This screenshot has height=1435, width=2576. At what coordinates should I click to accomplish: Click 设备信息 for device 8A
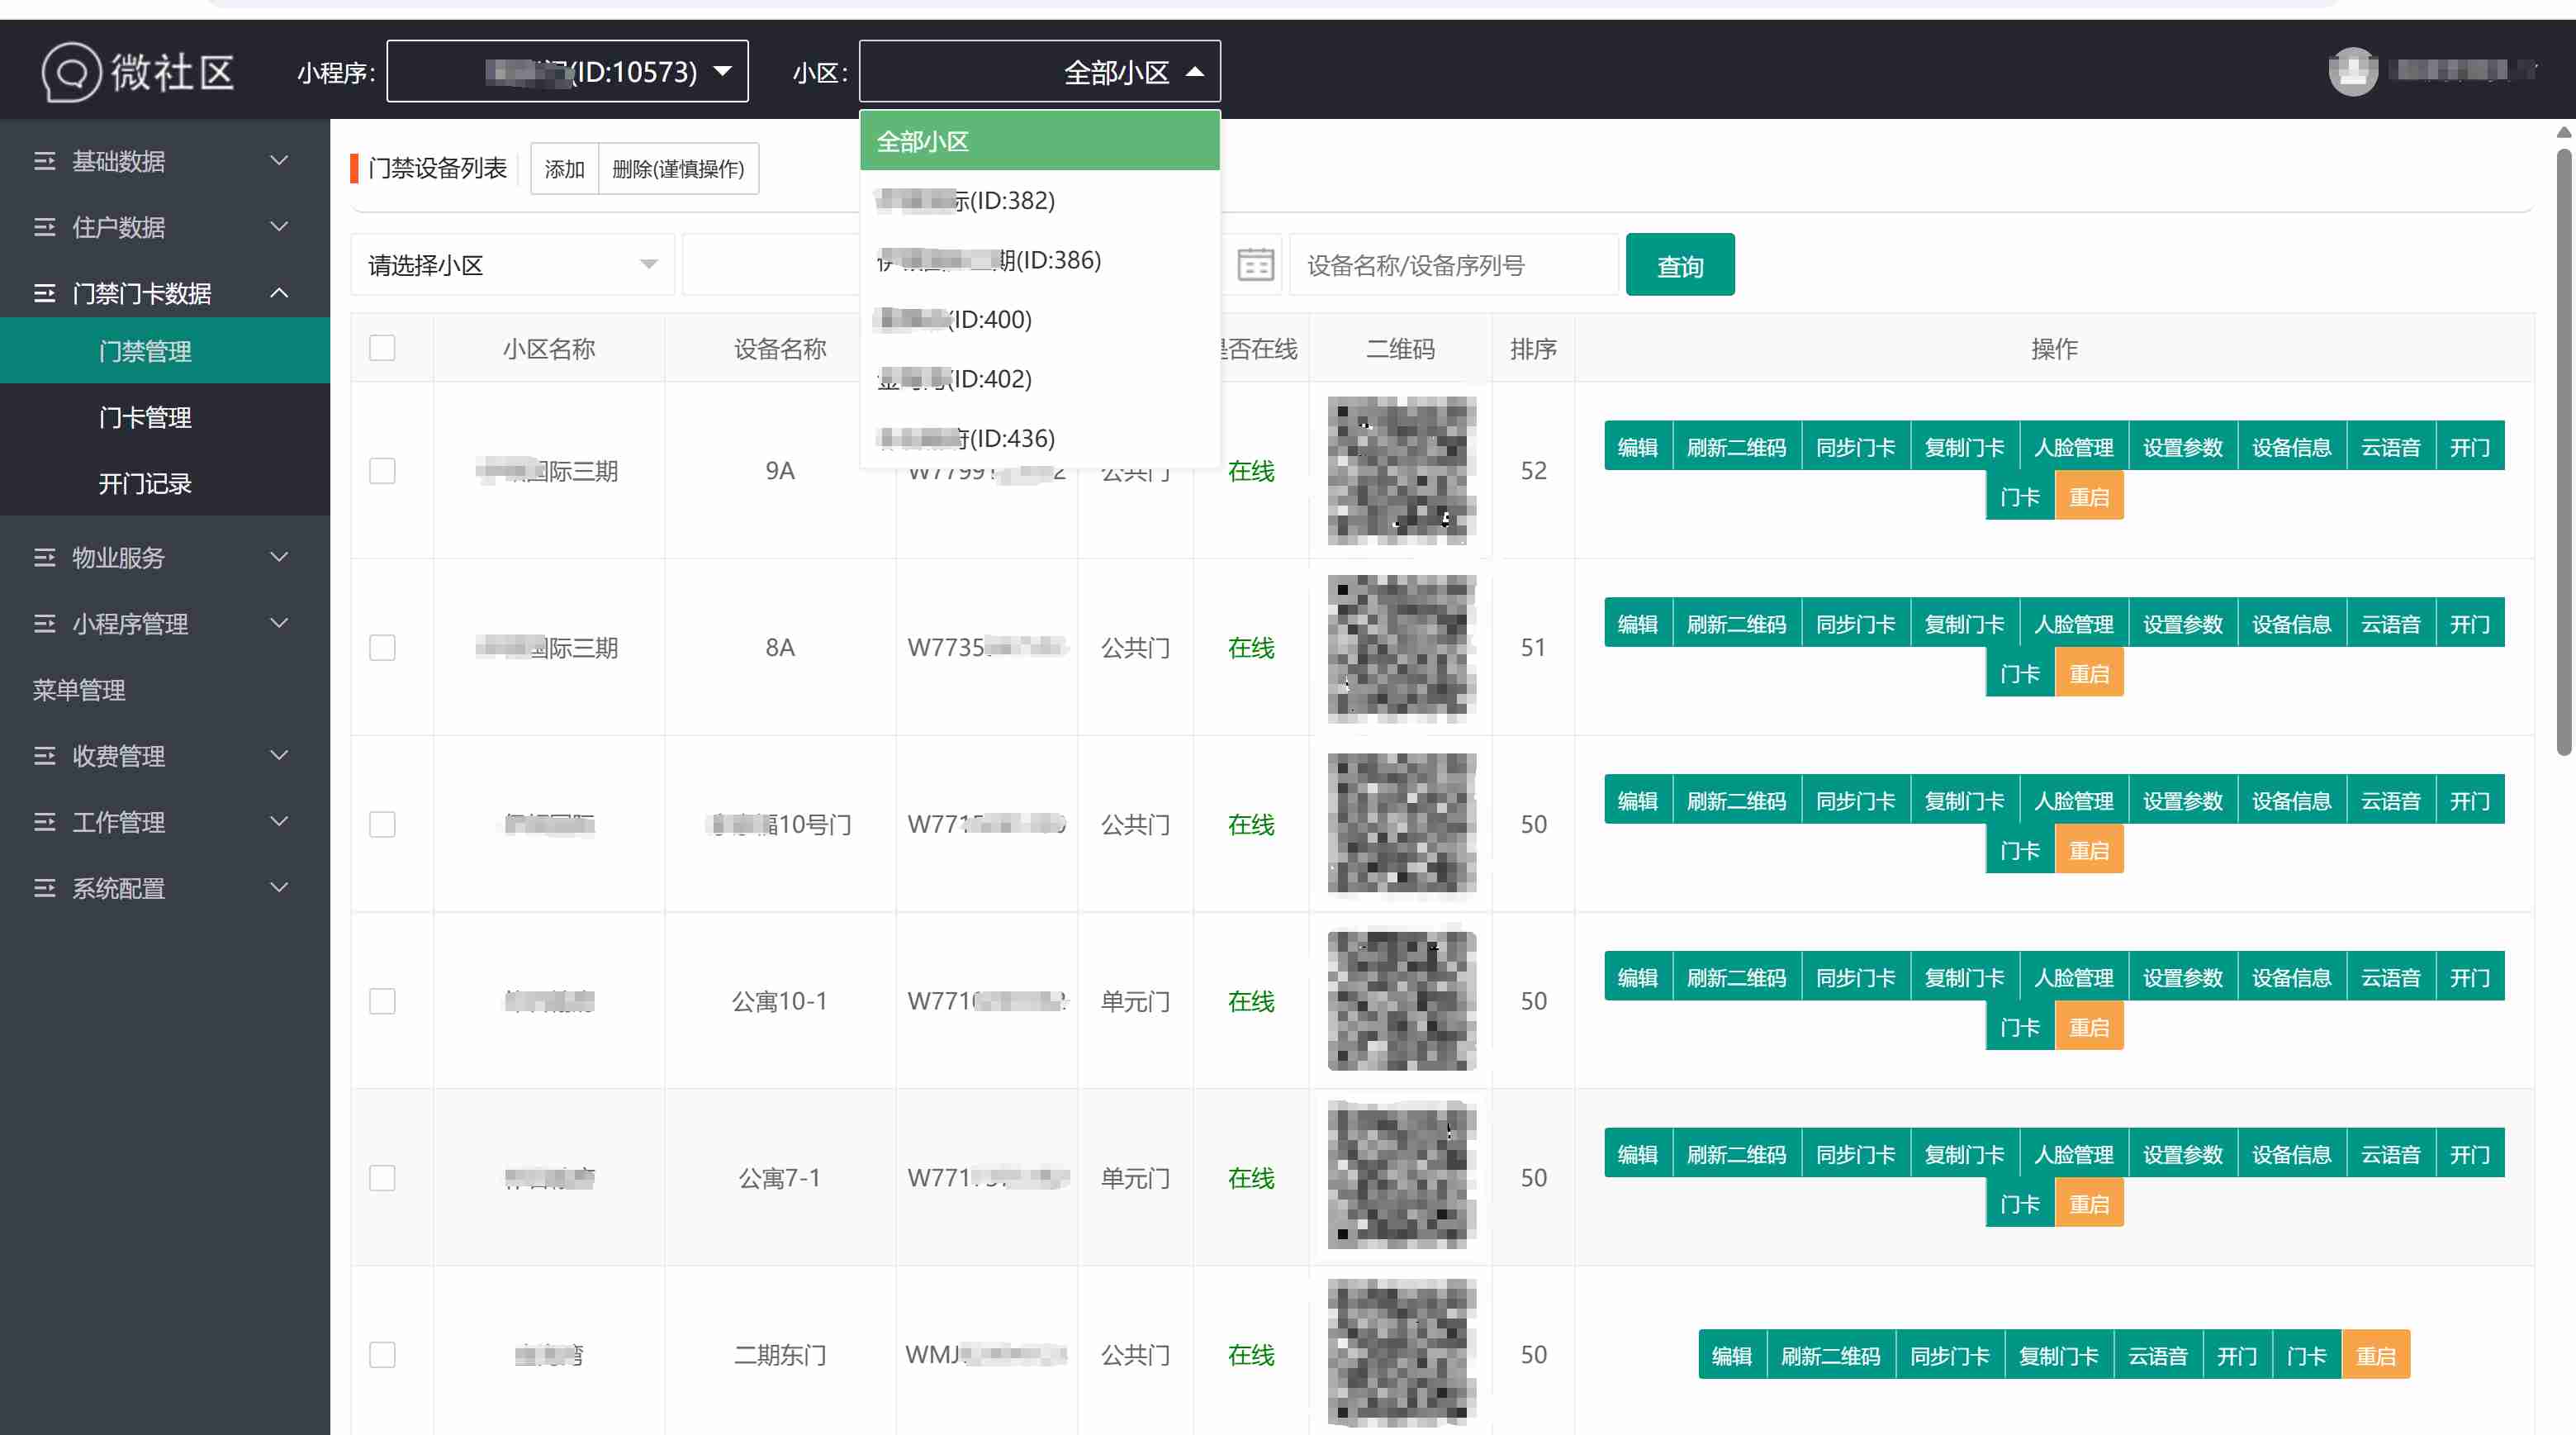point(2292,624)
